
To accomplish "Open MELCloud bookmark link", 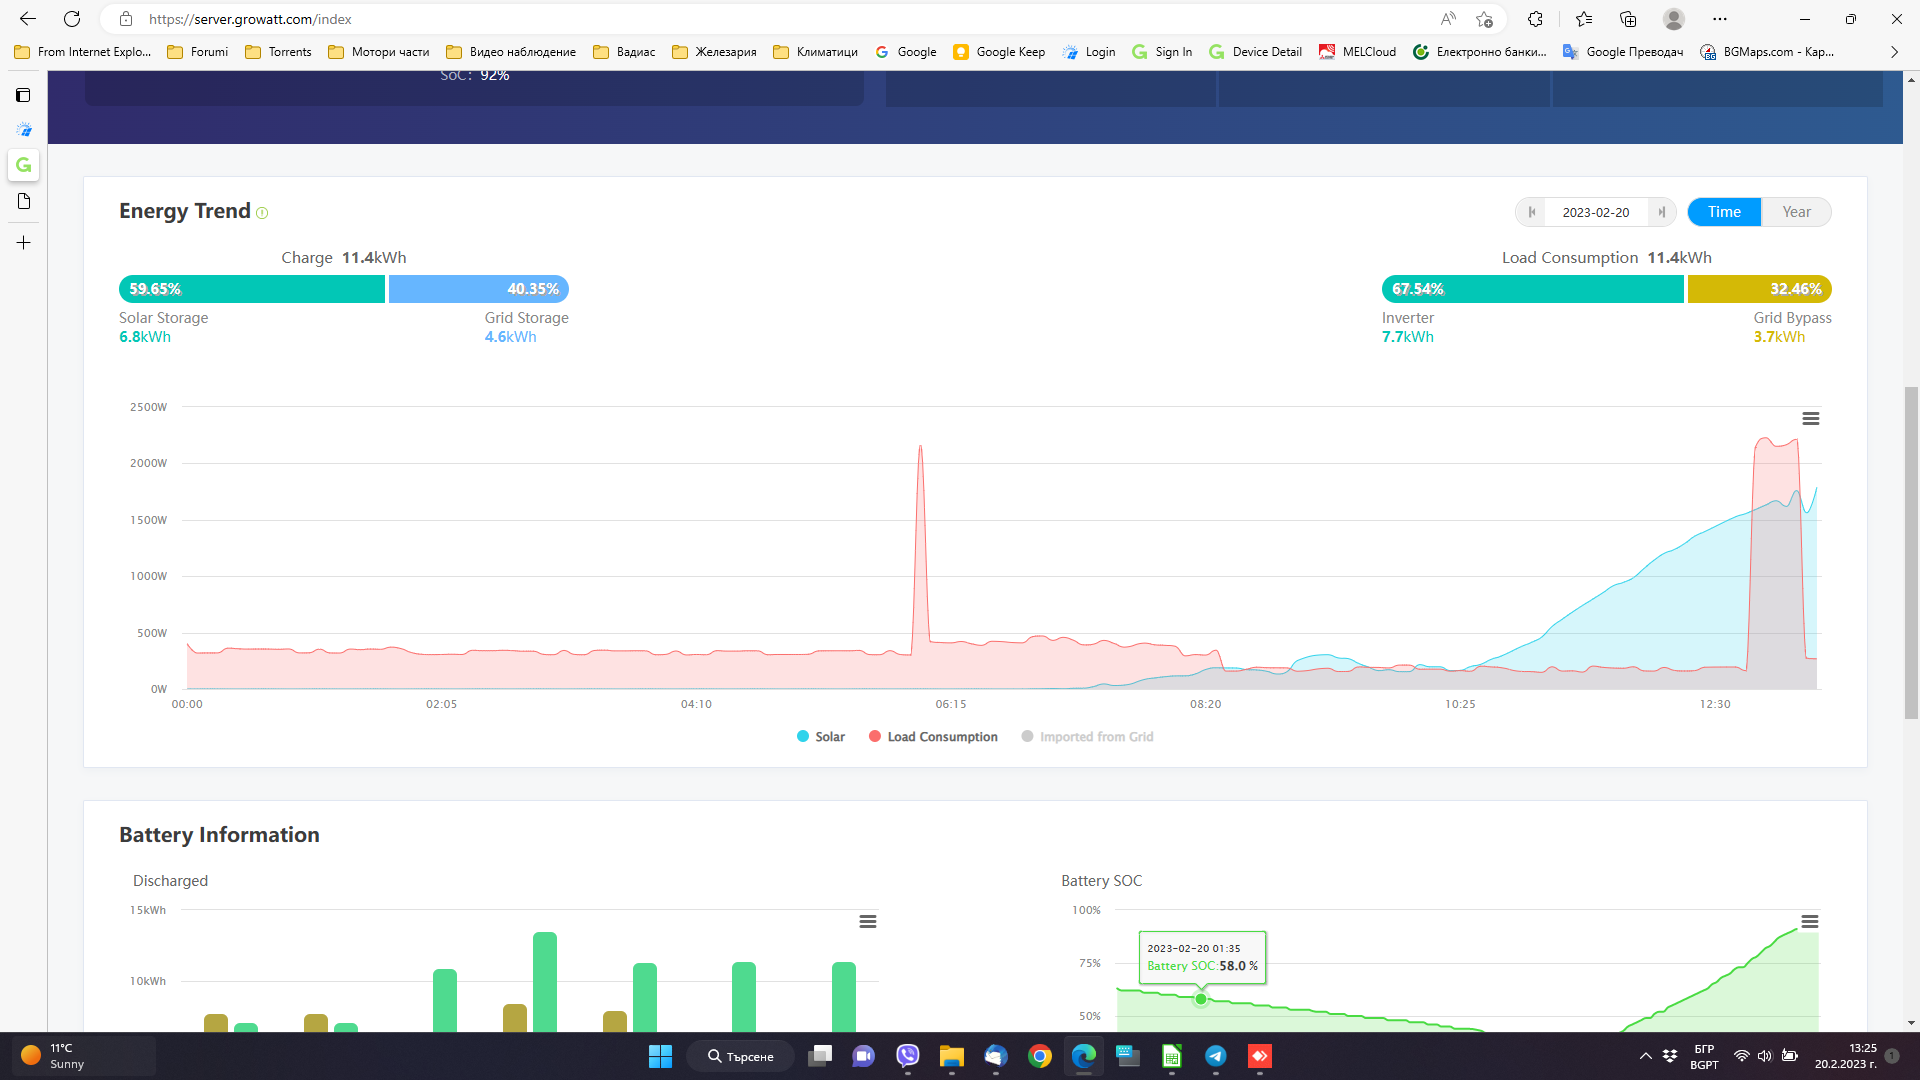I will coord(1357,52).
